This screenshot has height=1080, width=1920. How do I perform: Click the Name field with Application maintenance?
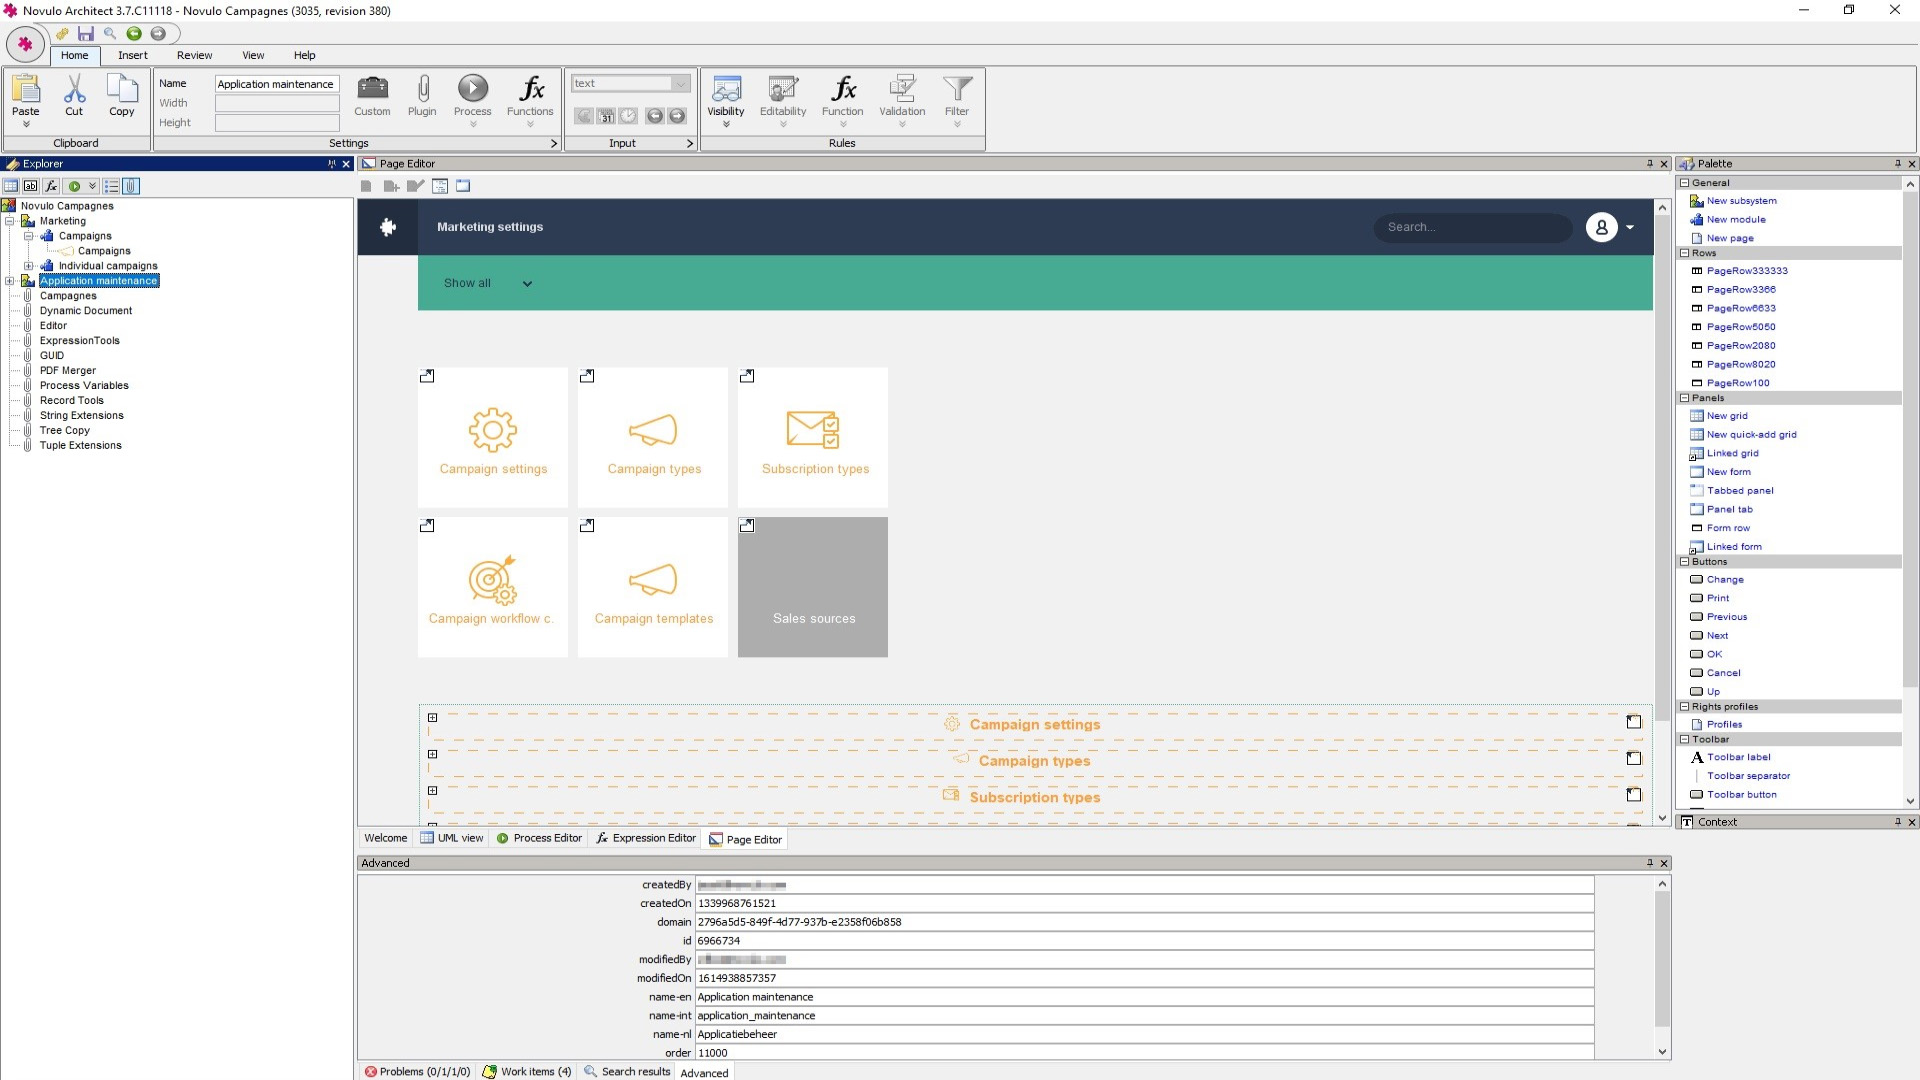277,84
